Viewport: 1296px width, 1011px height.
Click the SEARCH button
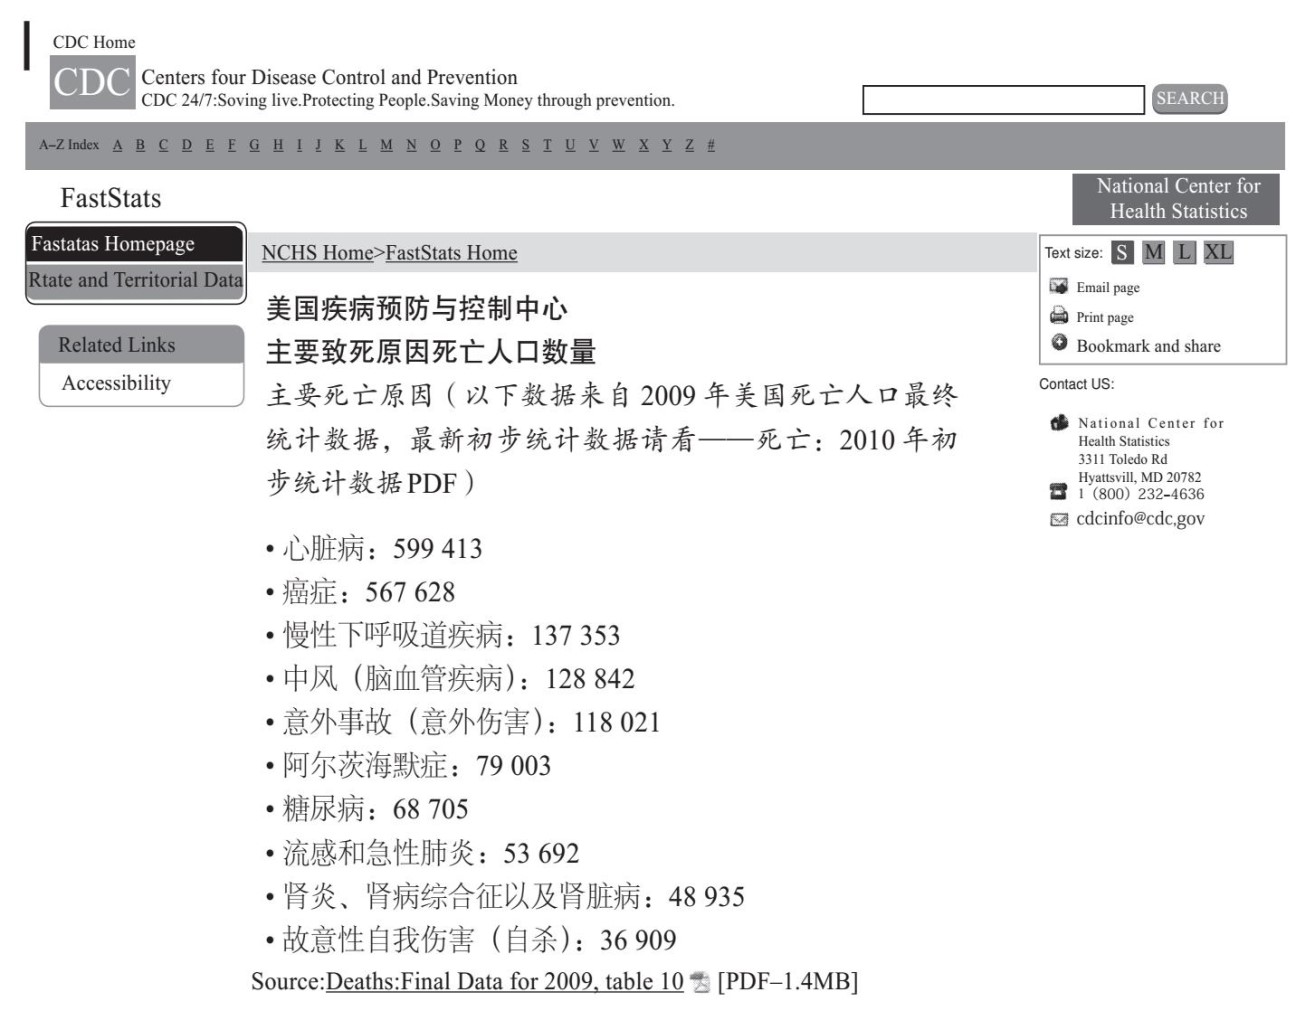pyautogui.click(x=1190, y=99)
